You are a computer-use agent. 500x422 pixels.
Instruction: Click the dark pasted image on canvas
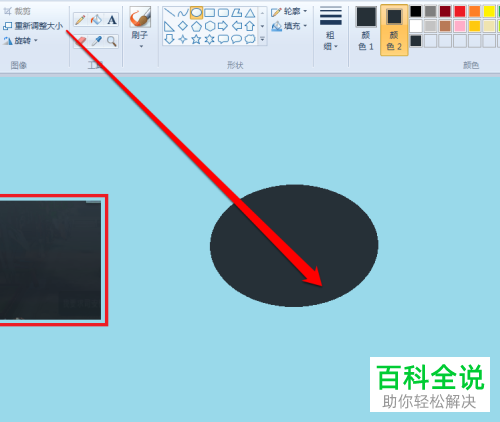(50, 260)
